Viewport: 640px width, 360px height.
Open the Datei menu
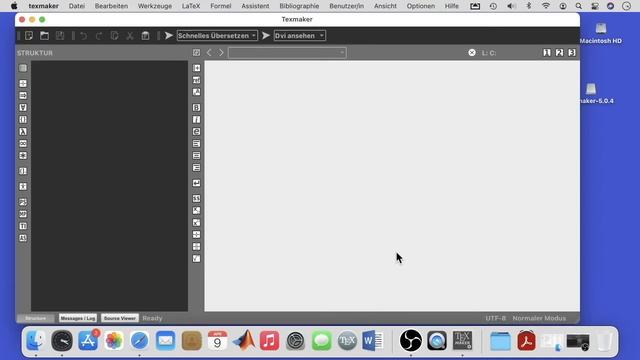(77, 6)
